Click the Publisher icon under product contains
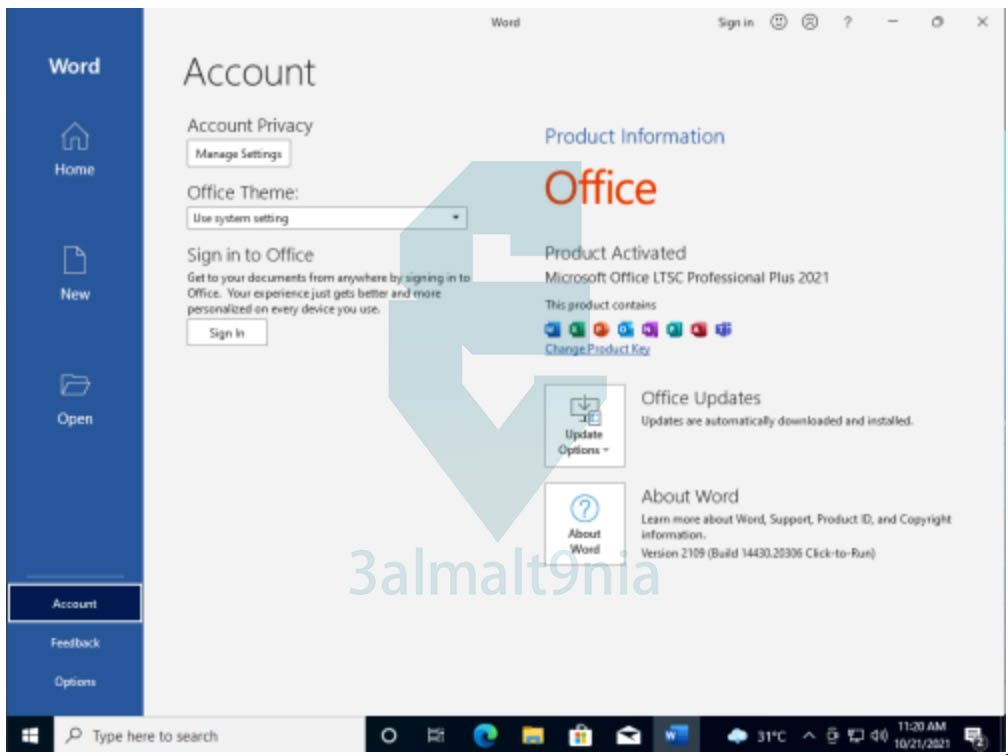The width and height of the screenshot is (1008, 755). (674, 330)
